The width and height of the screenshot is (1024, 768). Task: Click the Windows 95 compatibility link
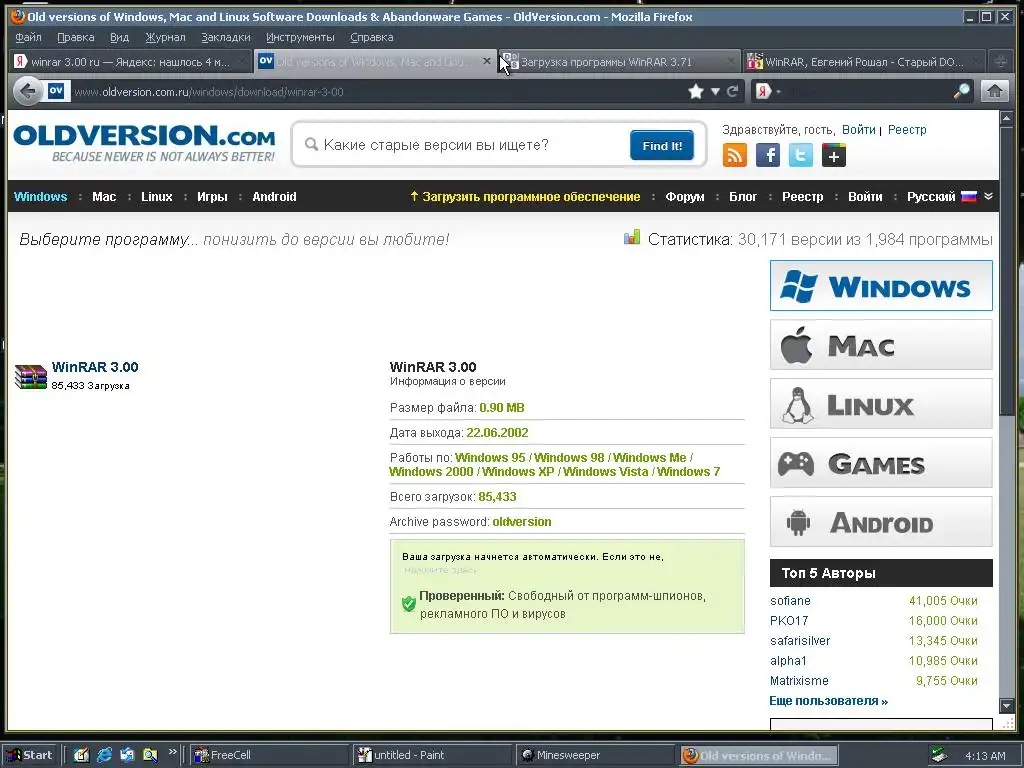(490, 458)
